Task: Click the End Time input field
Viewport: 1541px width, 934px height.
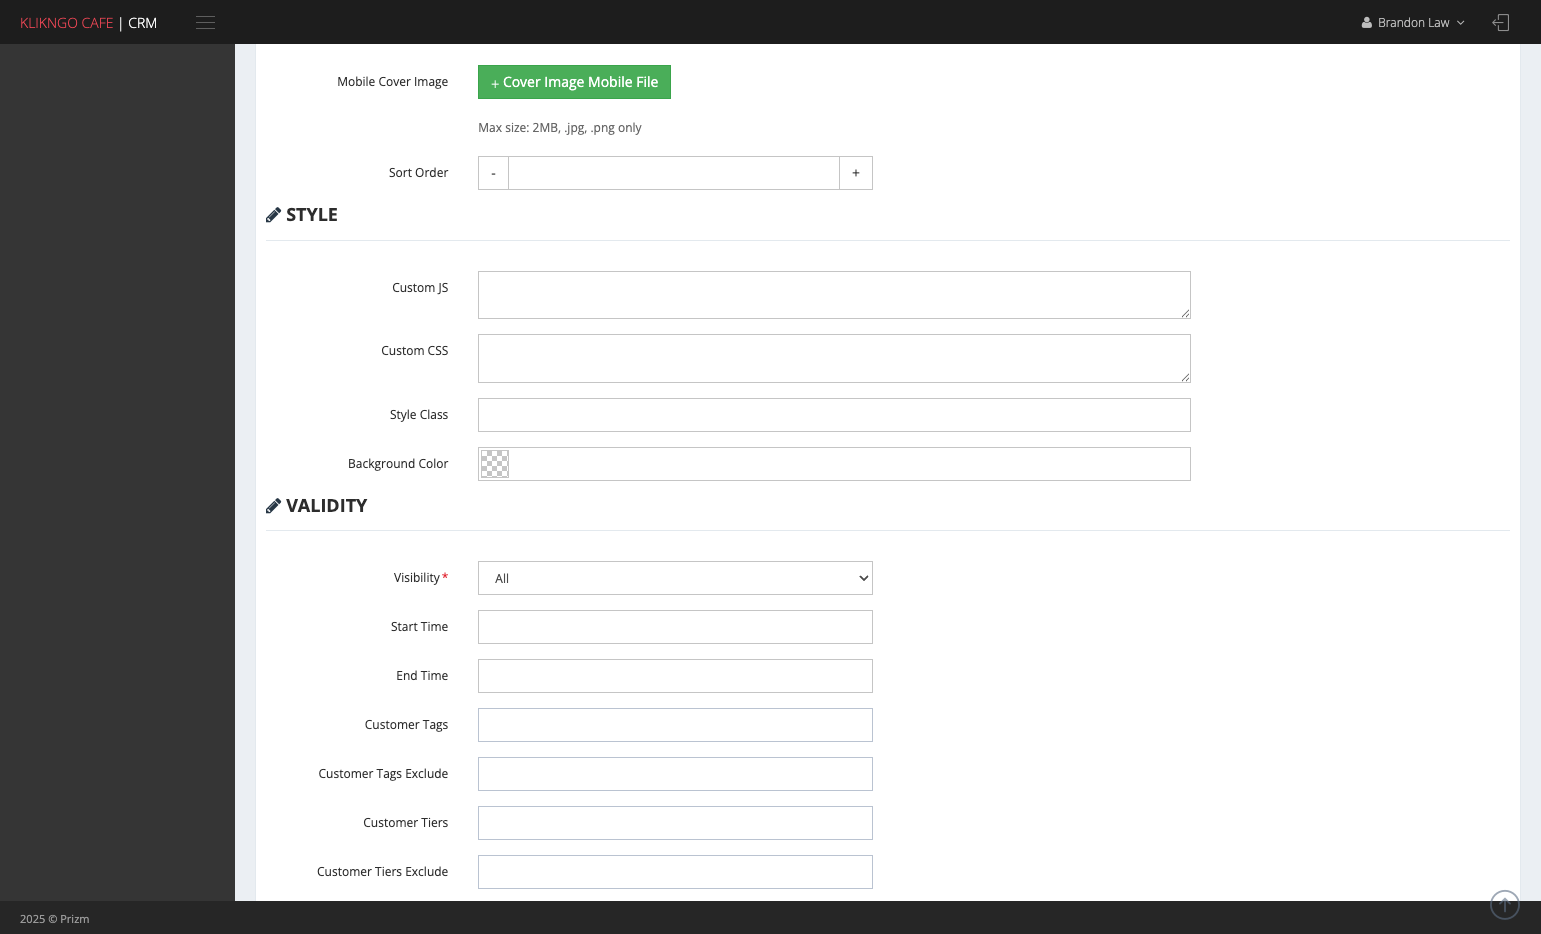Action: point(675,676)
